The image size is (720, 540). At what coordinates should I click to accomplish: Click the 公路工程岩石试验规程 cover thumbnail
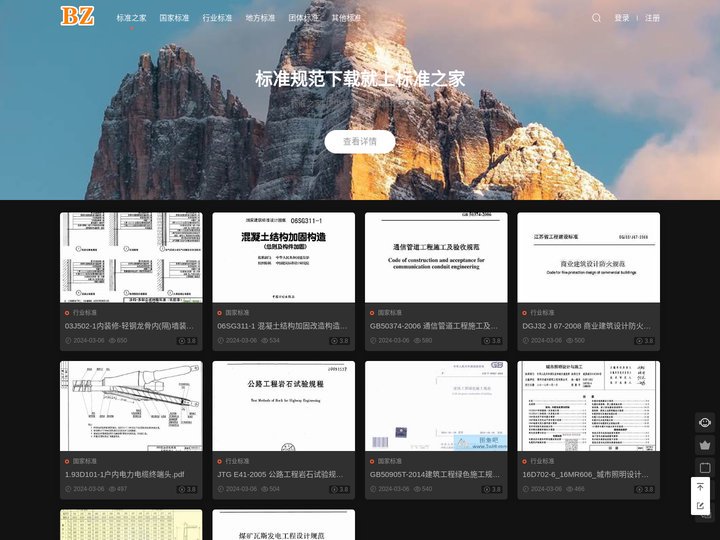coord(284,406)
